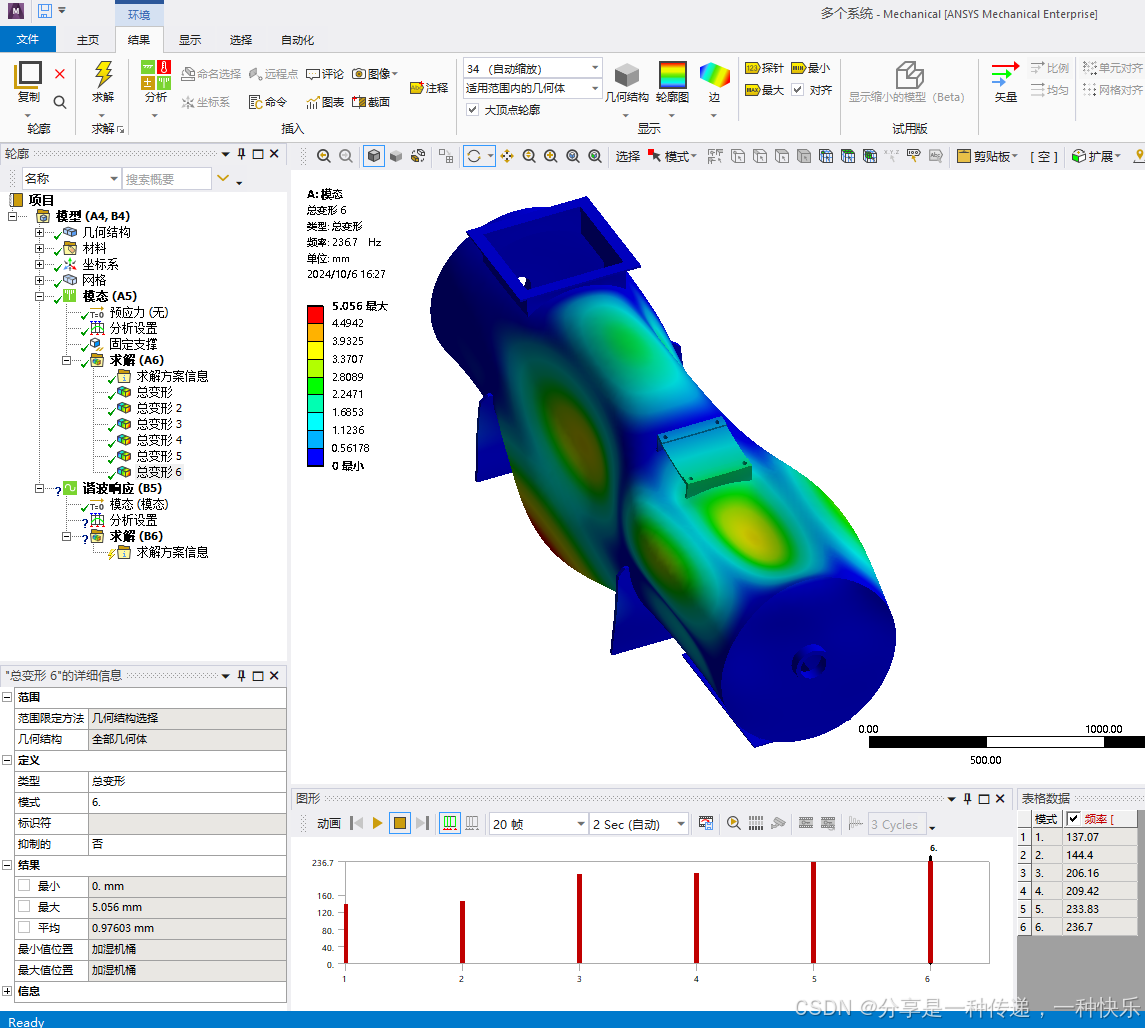This screenshot has width=1145, height=1028.
Task: Click the 模式 selection mode button
Action: [673, 156]
